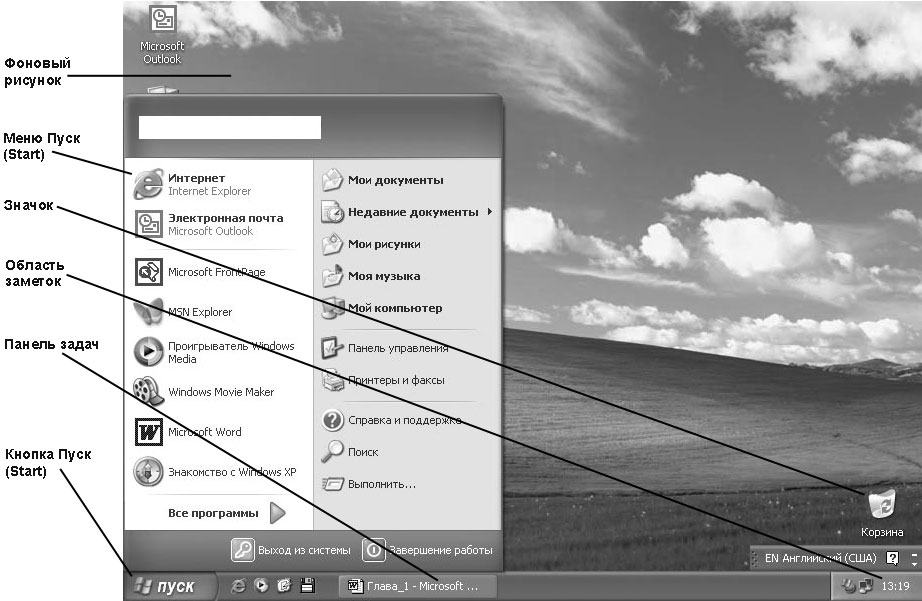Viewport: 922px width, 601px height.
Task: Click the пуск (Start) button
Action: point(166,586)
